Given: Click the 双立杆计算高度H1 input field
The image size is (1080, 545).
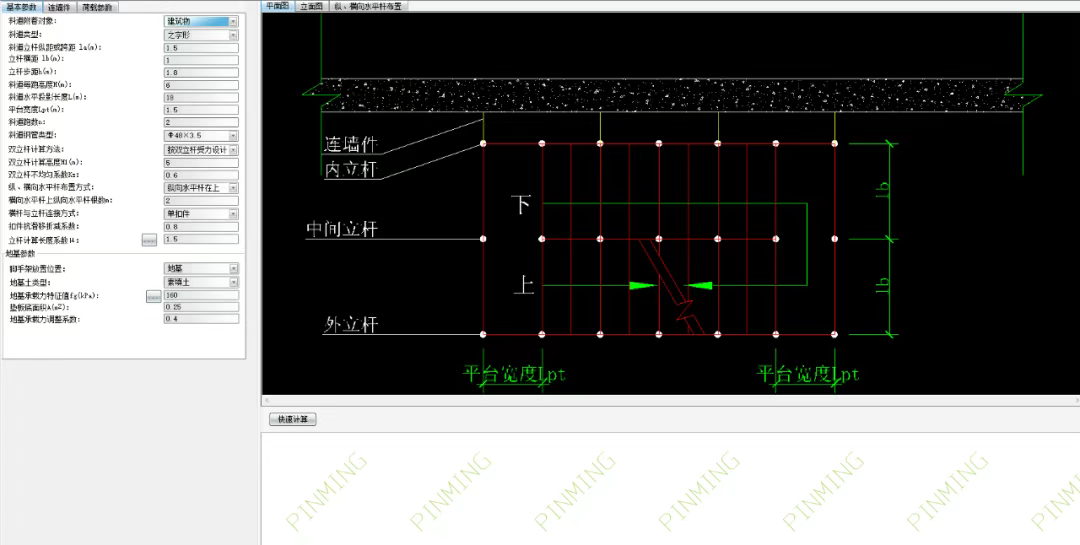Looking at the screenshot, I should [x=201, y=163].
